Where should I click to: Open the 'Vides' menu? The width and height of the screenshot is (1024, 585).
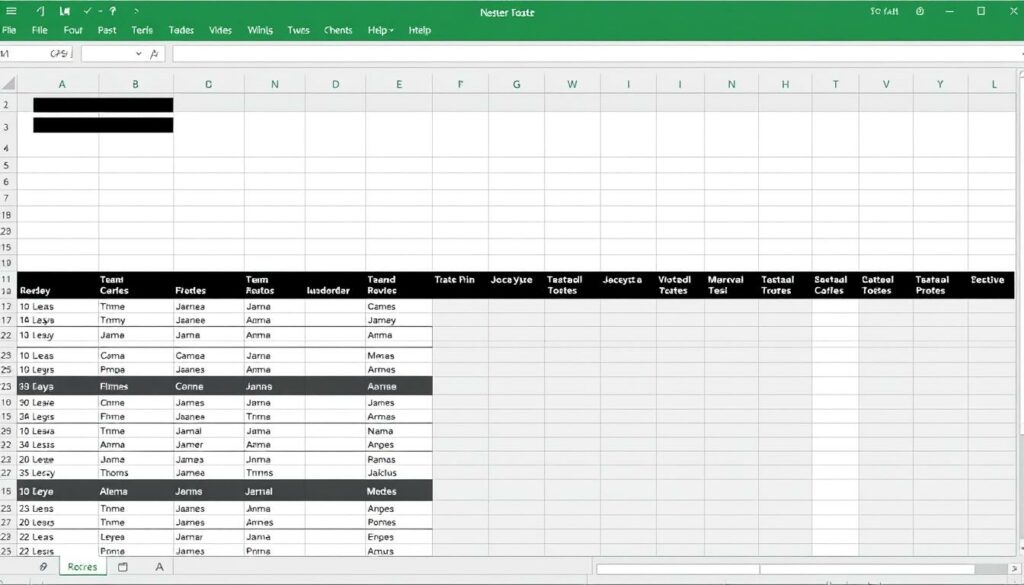coord(220,30)
